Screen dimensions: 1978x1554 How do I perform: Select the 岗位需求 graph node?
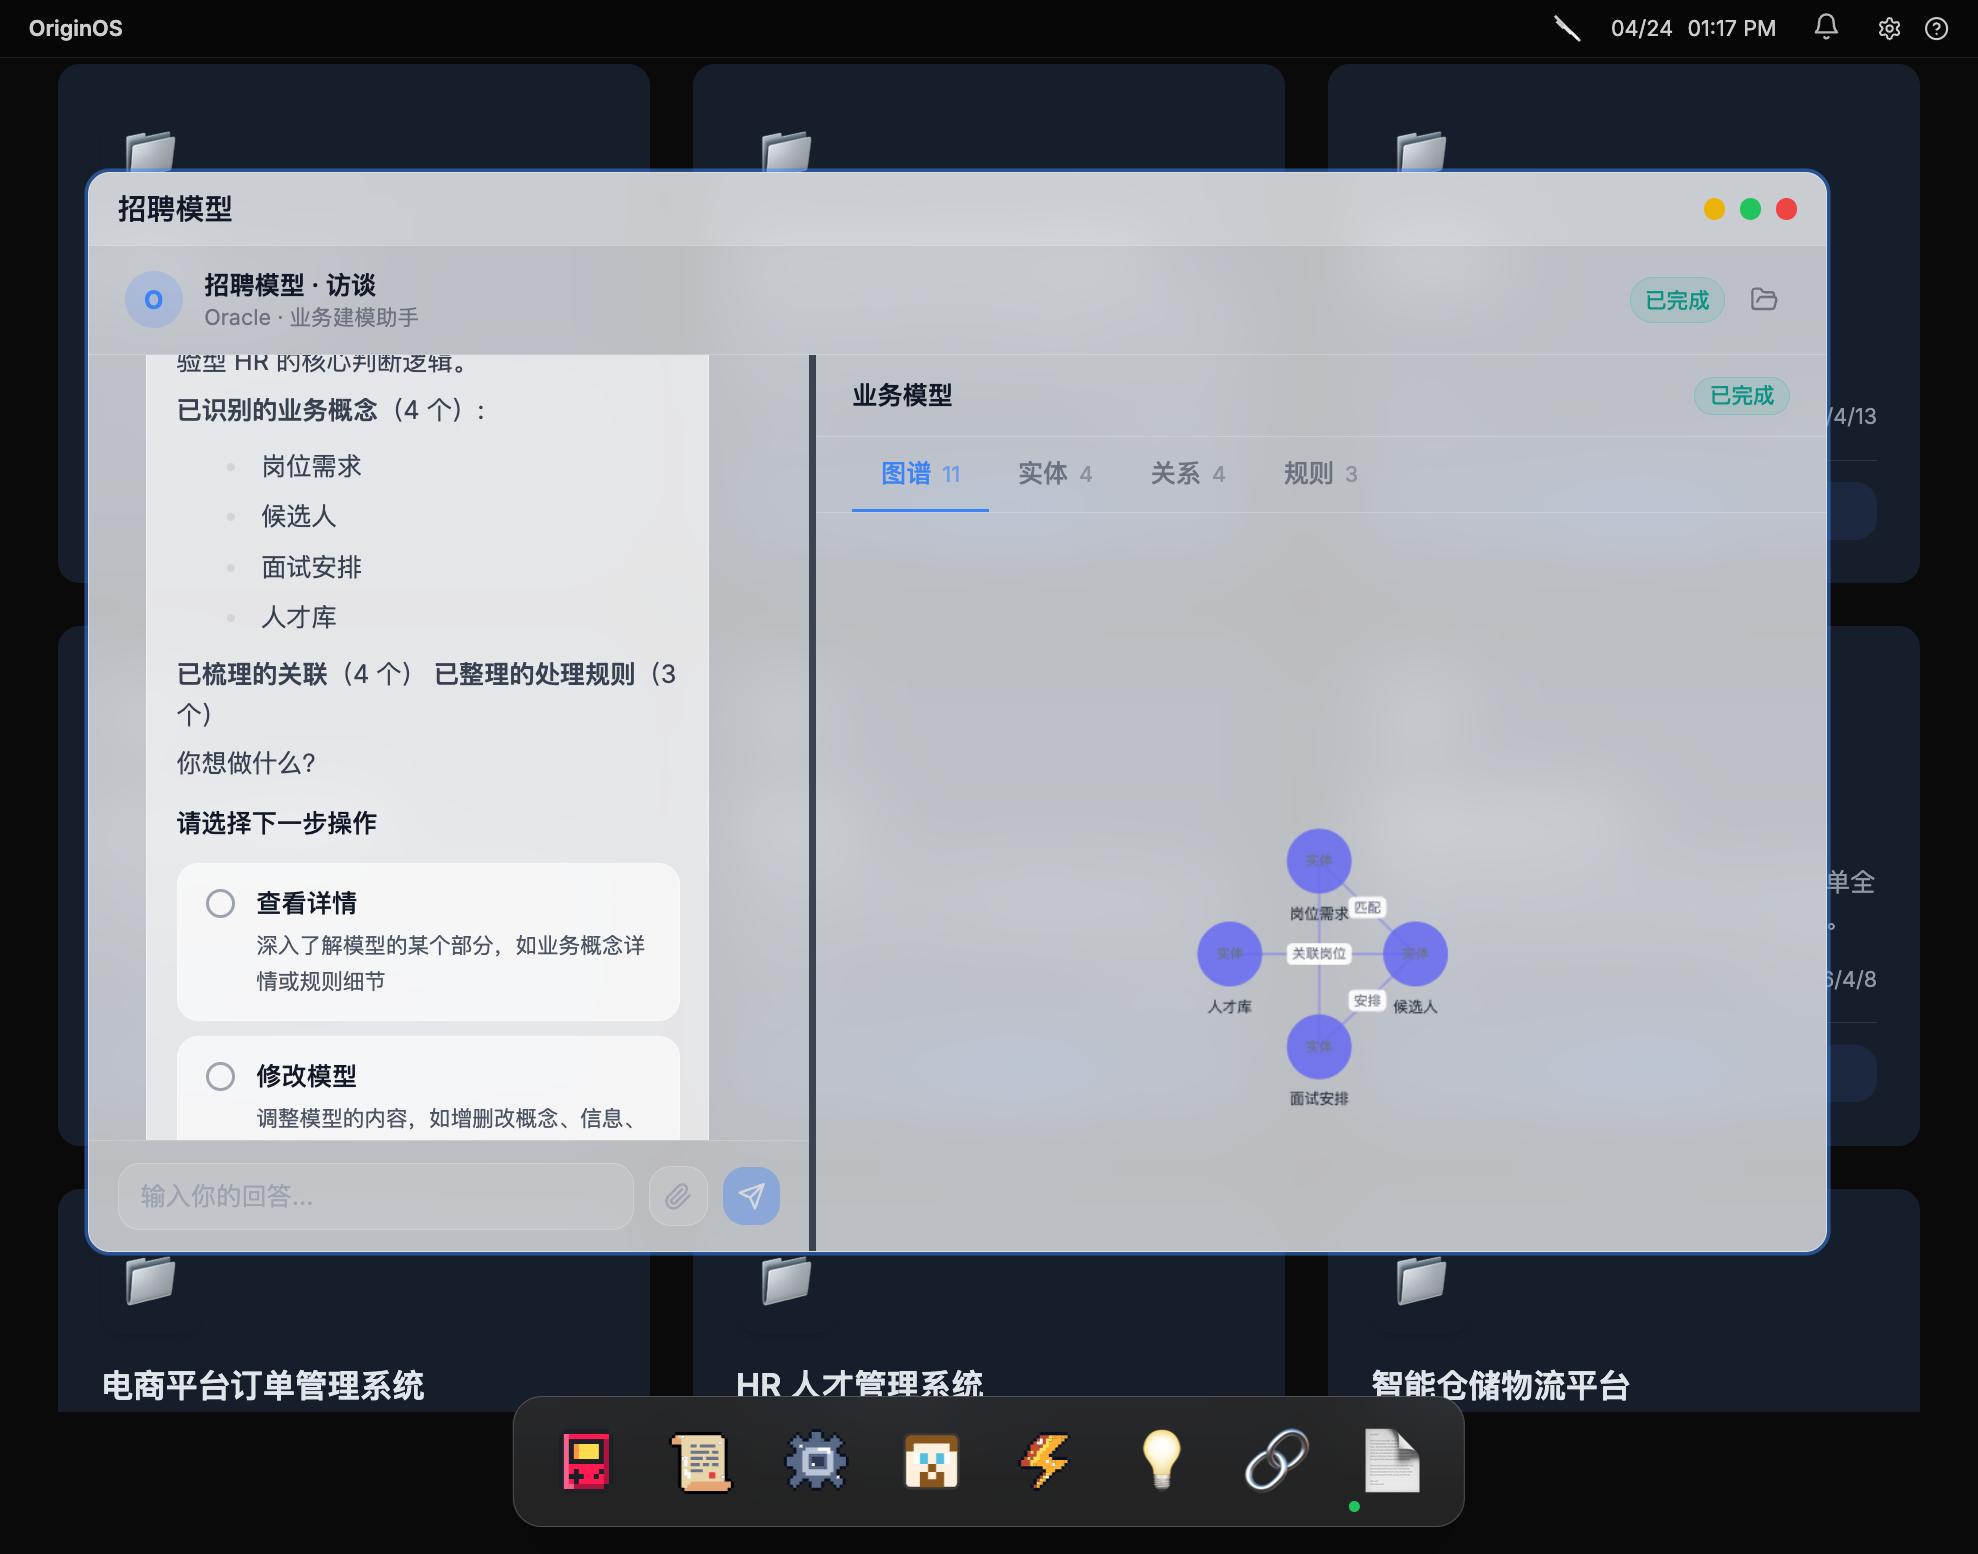1319,861
